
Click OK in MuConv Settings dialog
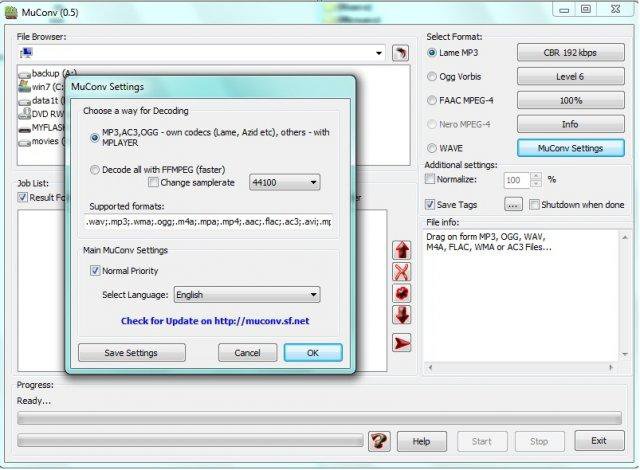click(x=312, y=353)
